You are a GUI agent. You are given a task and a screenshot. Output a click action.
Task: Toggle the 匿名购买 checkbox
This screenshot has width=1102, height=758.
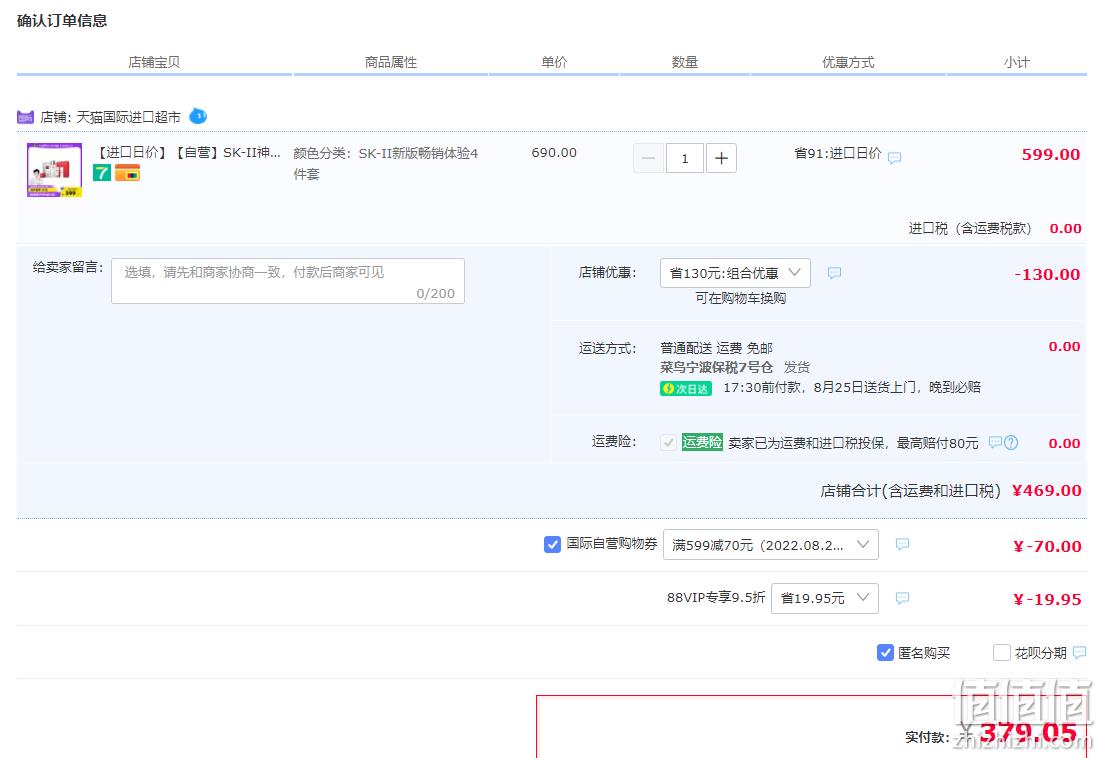(886, 653)
